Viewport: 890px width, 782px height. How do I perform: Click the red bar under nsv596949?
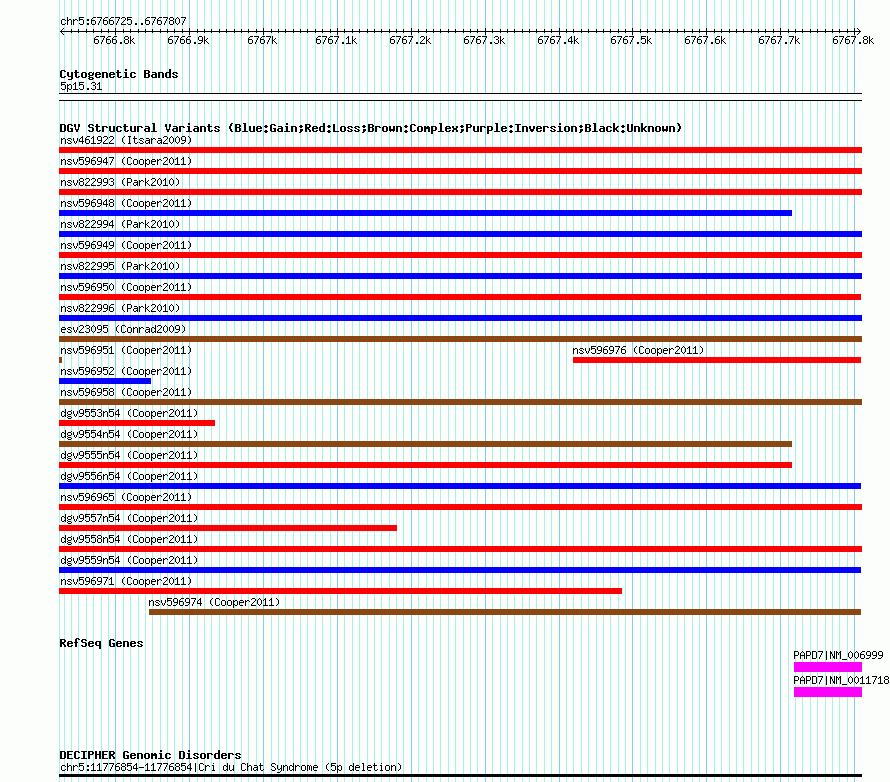460,255
